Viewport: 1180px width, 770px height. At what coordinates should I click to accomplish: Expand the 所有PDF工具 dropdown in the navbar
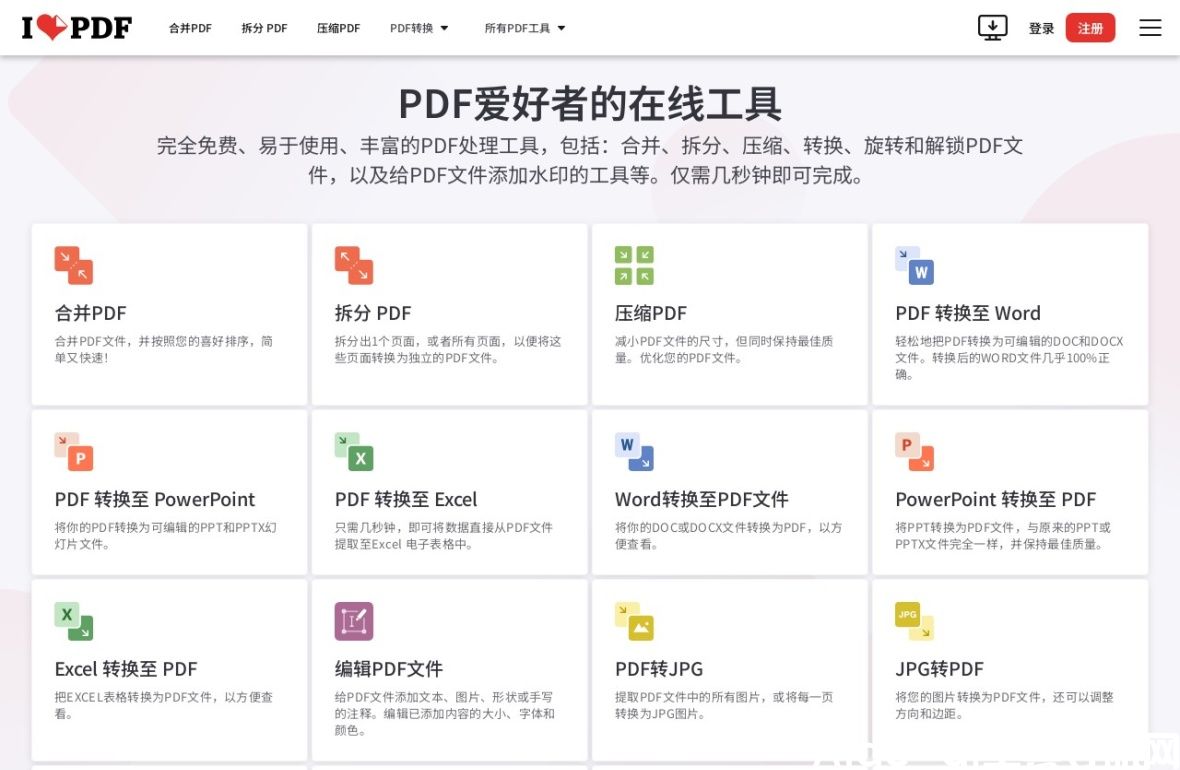[x=525, y=28]
